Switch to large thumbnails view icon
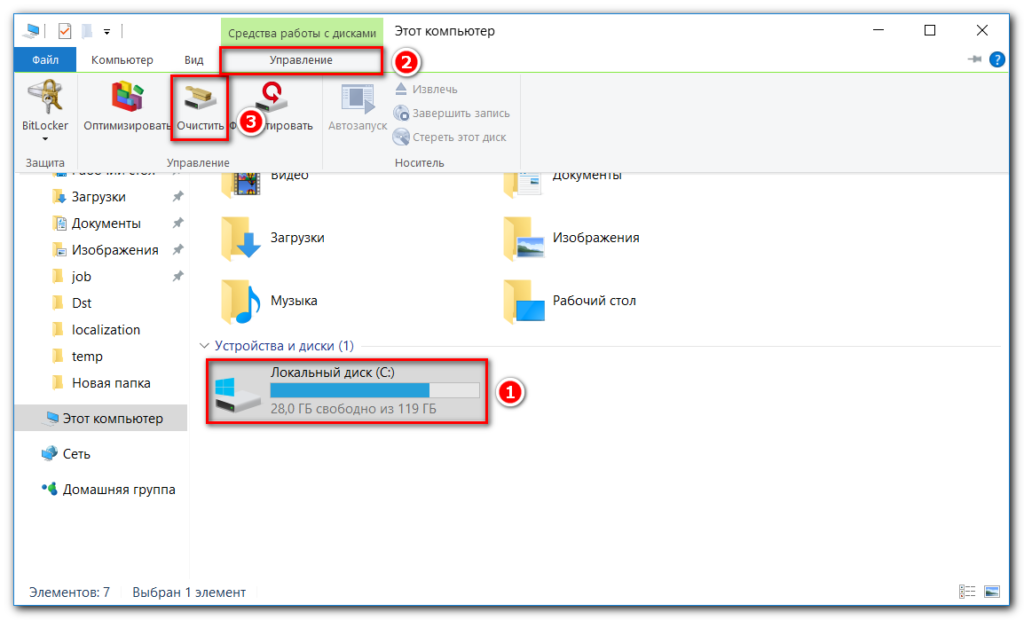This screenshot has width=1024, height=620. [992, 592]
